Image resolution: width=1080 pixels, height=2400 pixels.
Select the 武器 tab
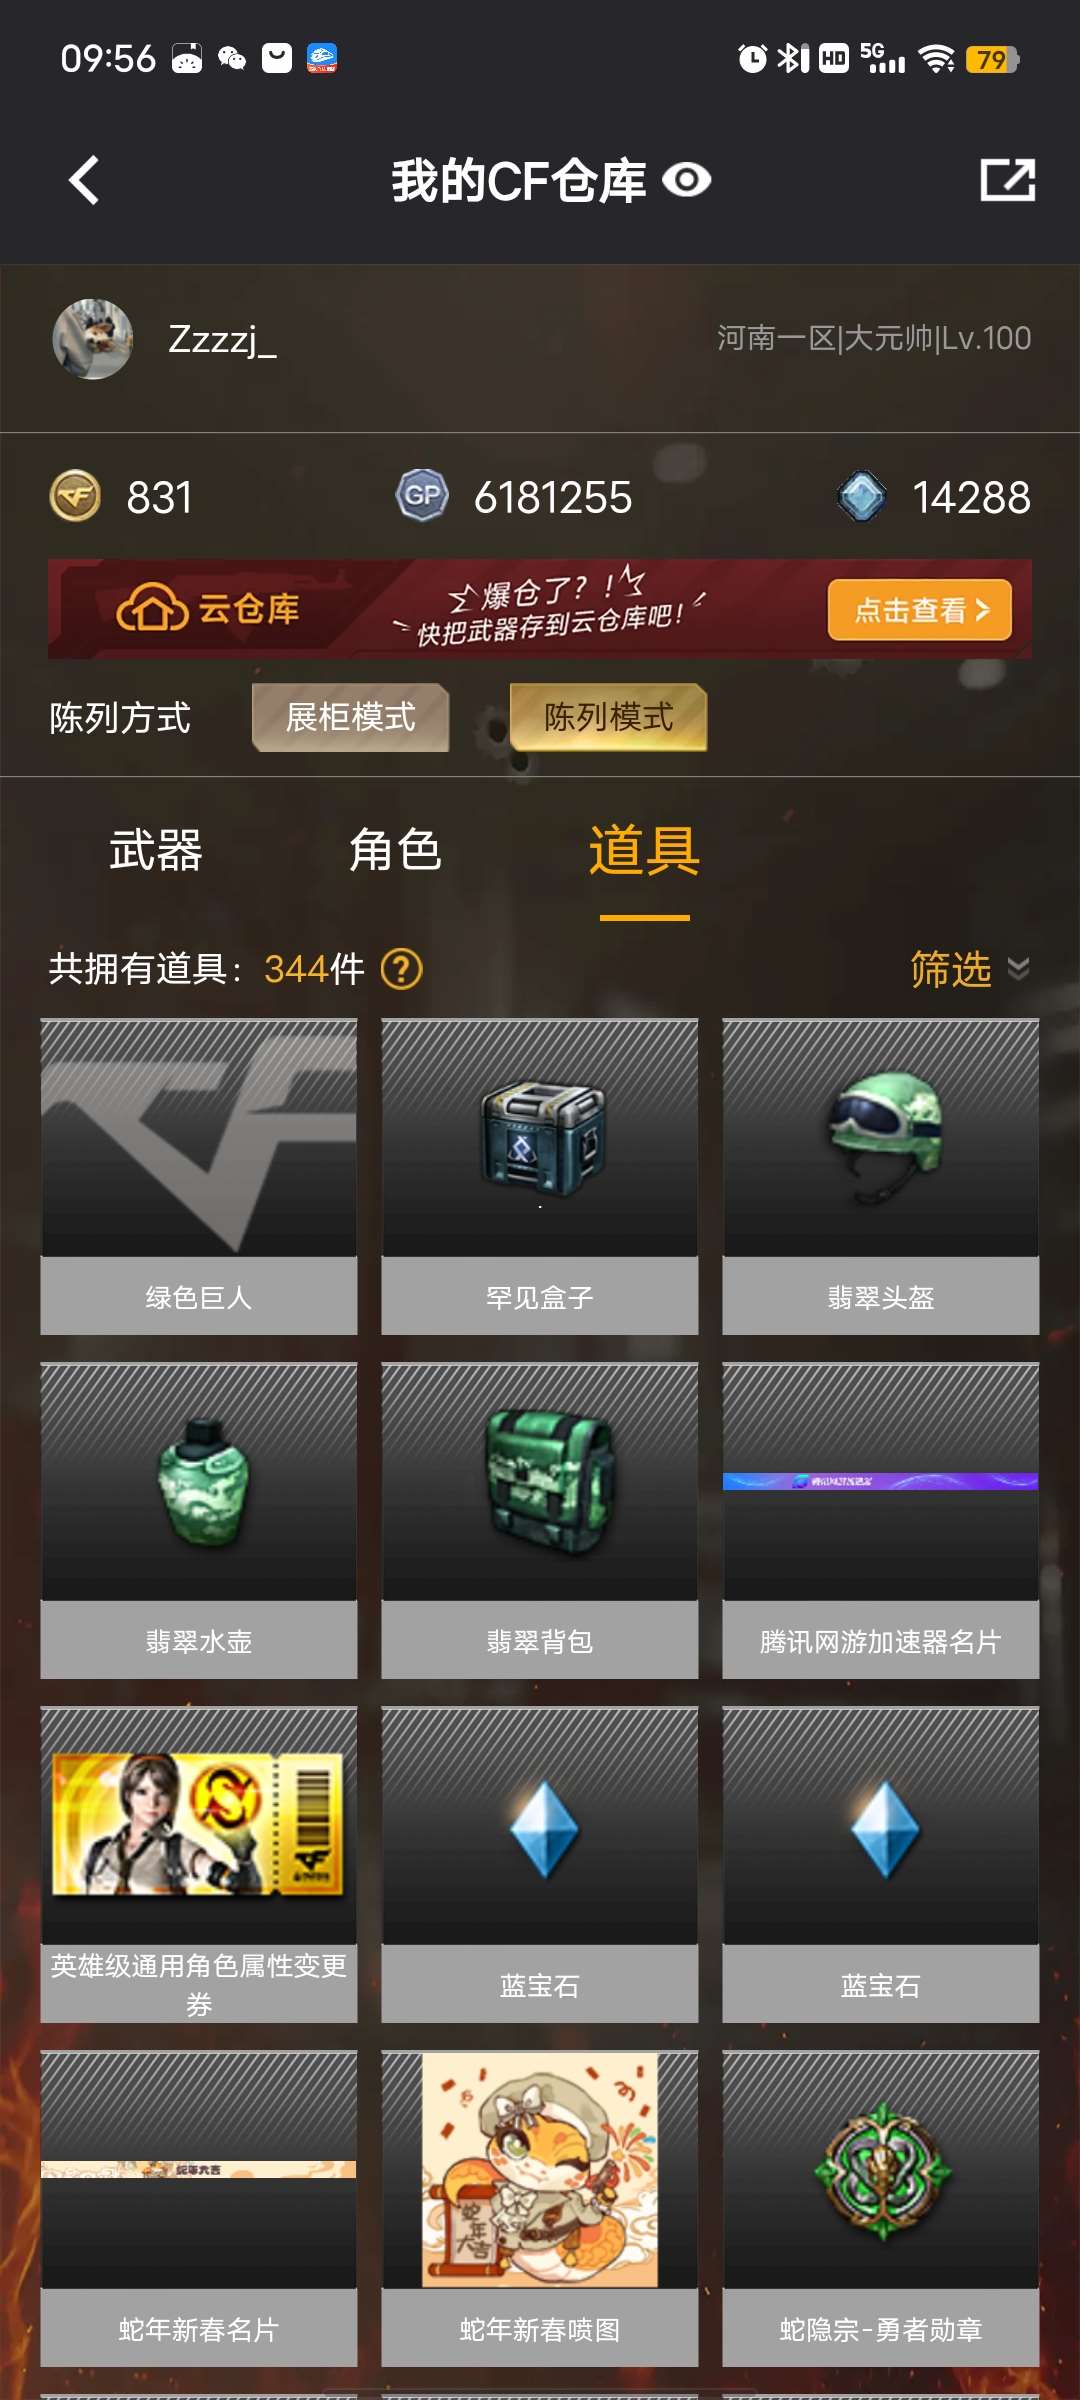(x=155, y=850)
